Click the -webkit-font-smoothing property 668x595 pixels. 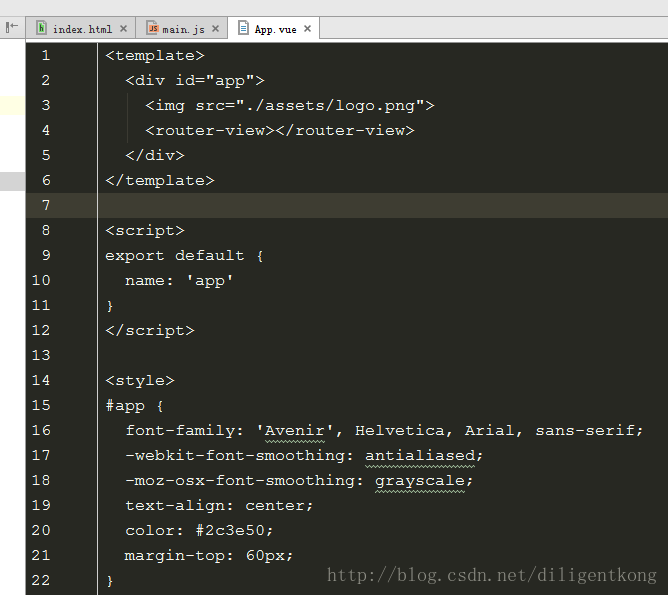pyautogui.click(x=235, y=456)
